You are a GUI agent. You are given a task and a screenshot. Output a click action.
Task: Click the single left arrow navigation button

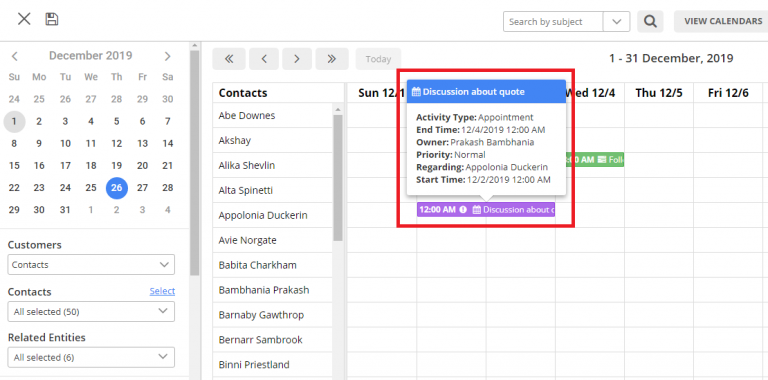264,59
